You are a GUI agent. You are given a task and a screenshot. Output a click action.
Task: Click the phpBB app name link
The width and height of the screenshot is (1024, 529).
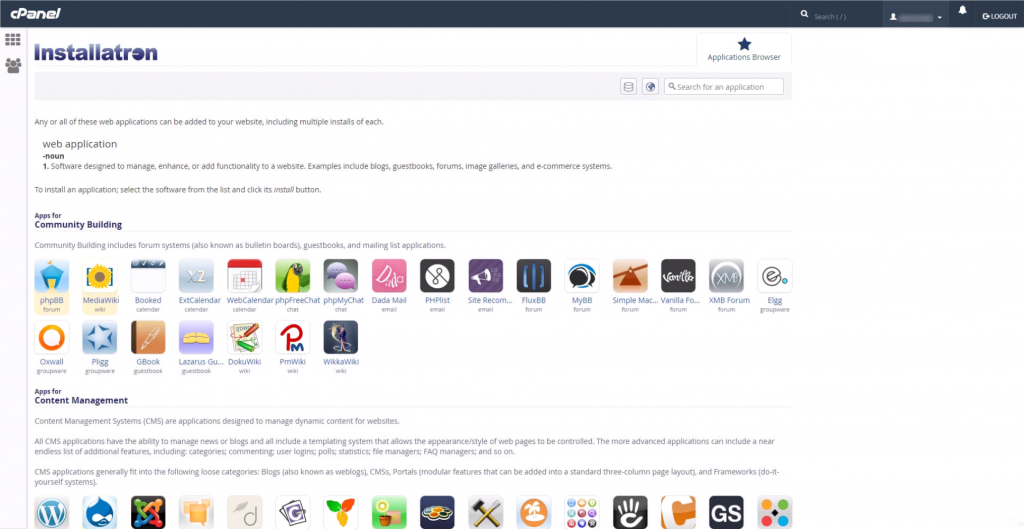(x=52, y=300)
